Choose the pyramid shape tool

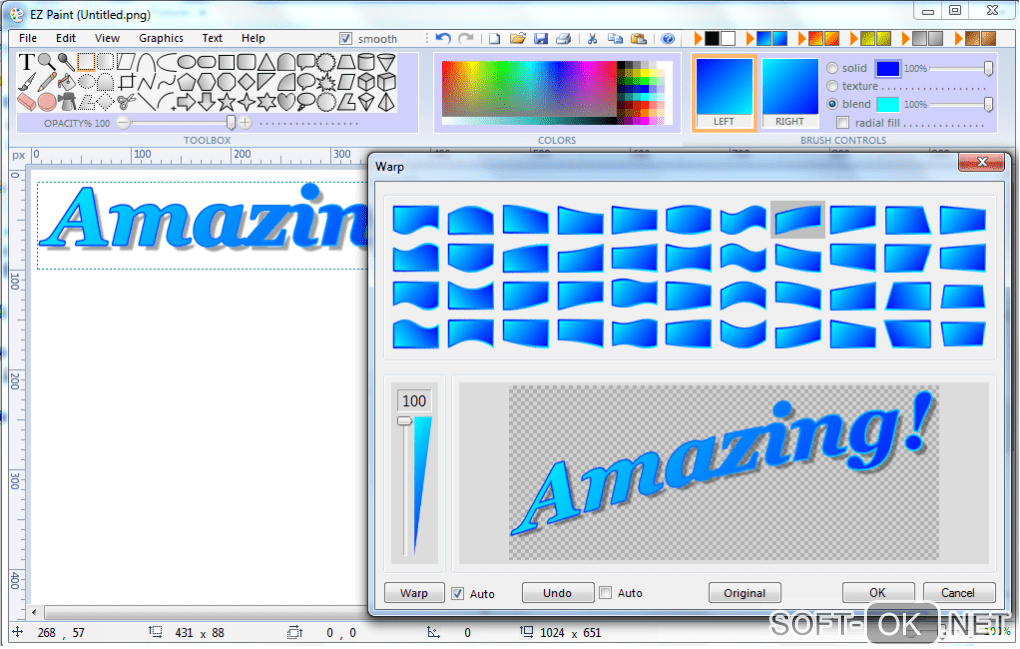[x=386, y=102]
